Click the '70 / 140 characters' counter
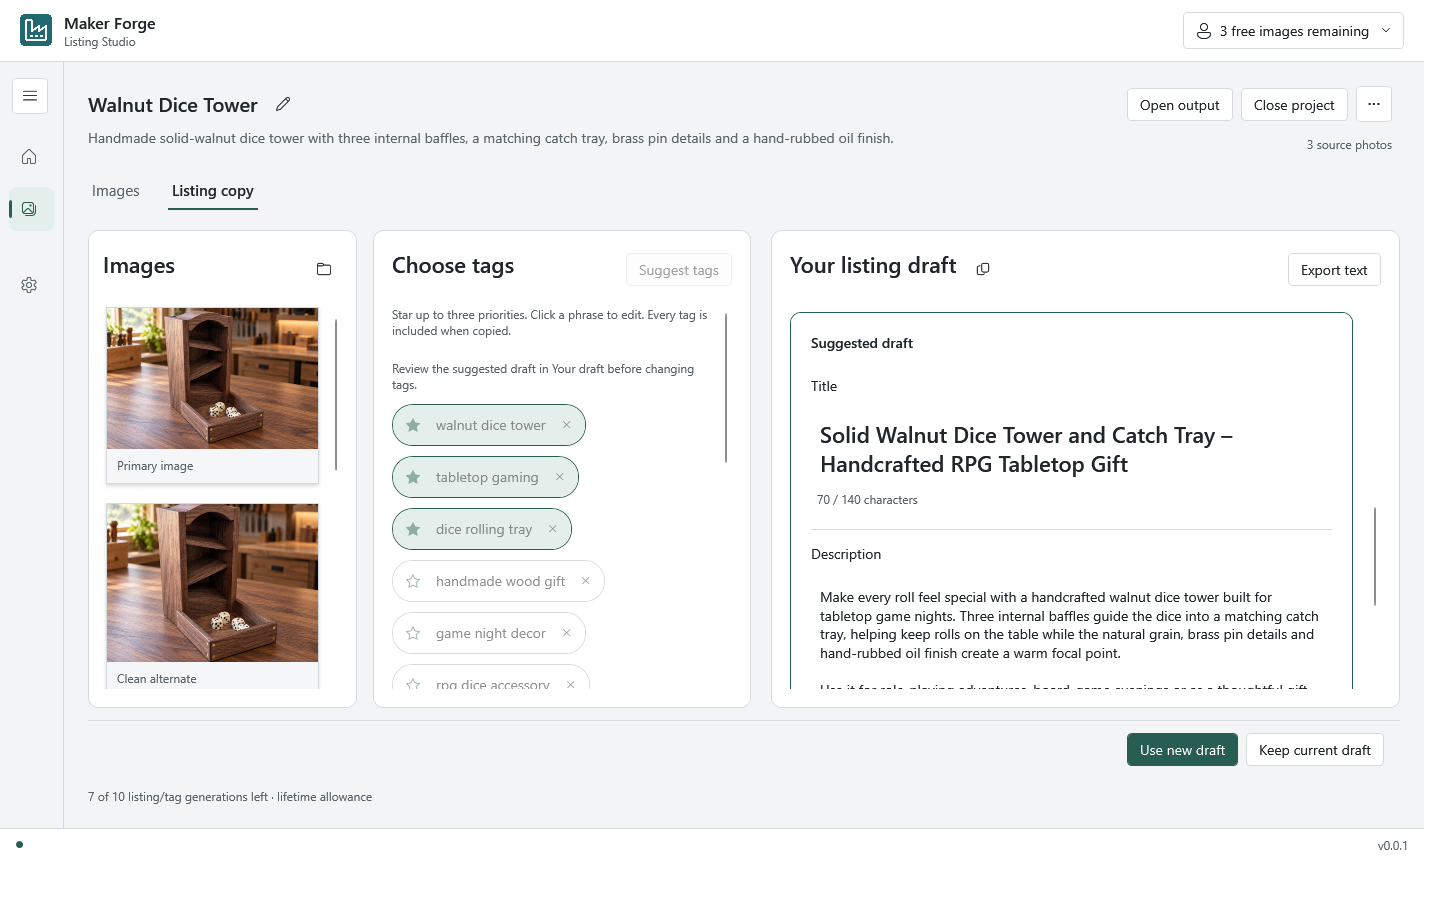 [867, 500]
